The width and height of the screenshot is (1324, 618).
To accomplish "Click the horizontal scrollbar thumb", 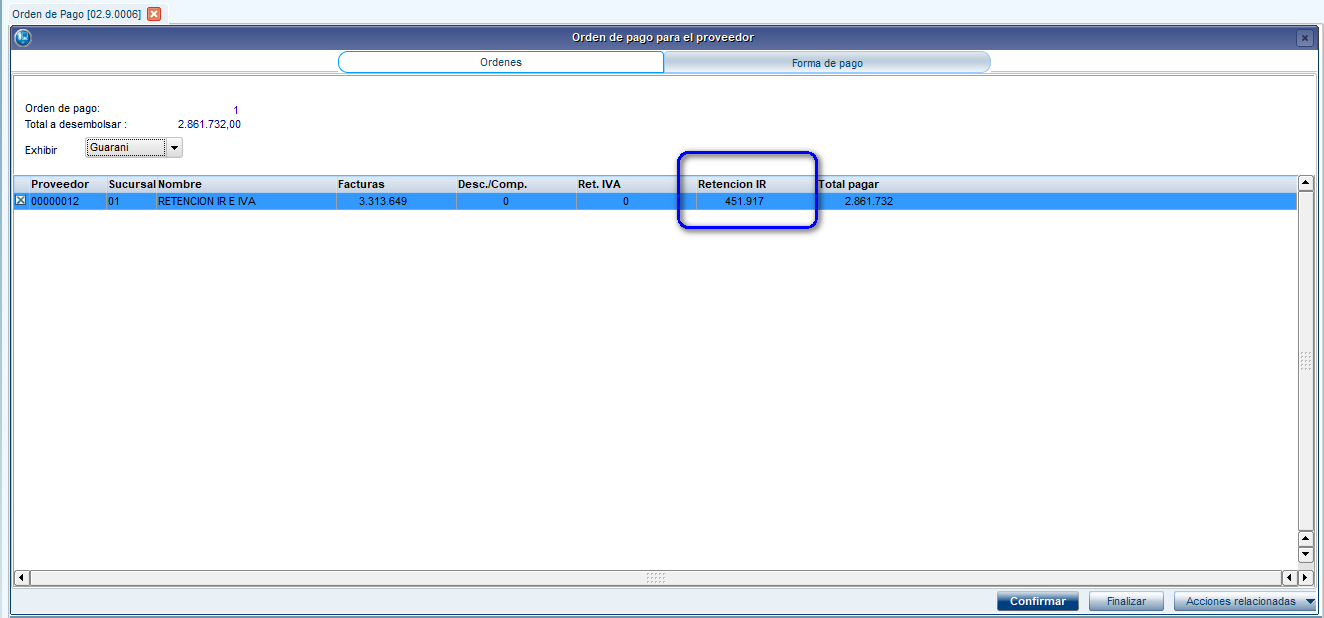I will tap(655, 577).
